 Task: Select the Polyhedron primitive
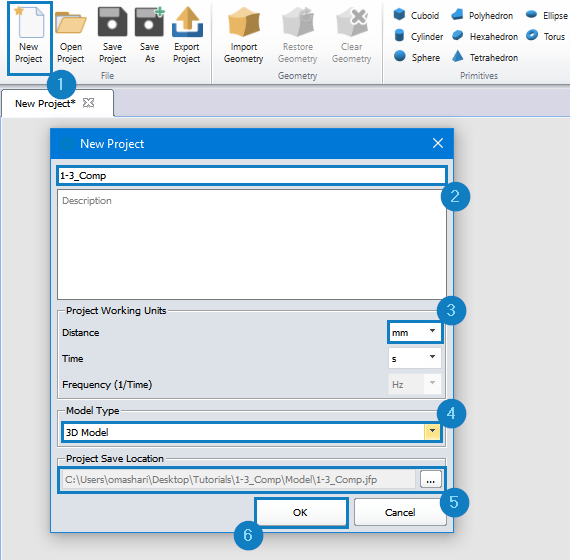(x=482, y=15)
